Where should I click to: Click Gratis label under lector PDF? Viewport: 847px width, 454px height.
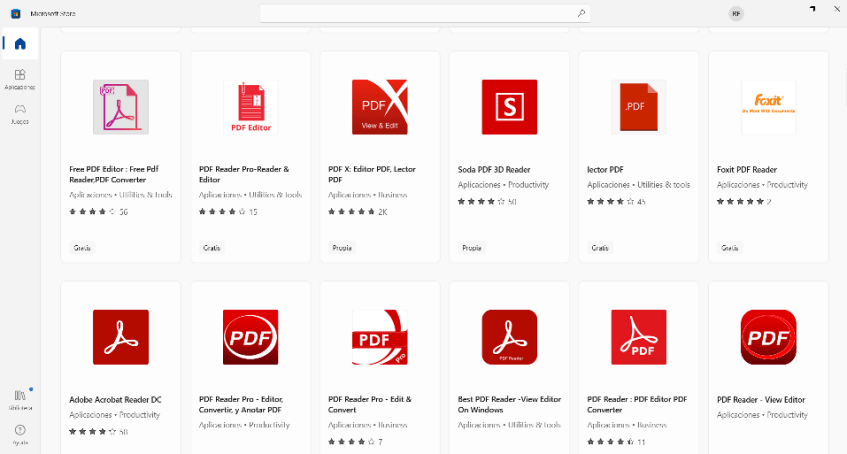tap(600, 247)
